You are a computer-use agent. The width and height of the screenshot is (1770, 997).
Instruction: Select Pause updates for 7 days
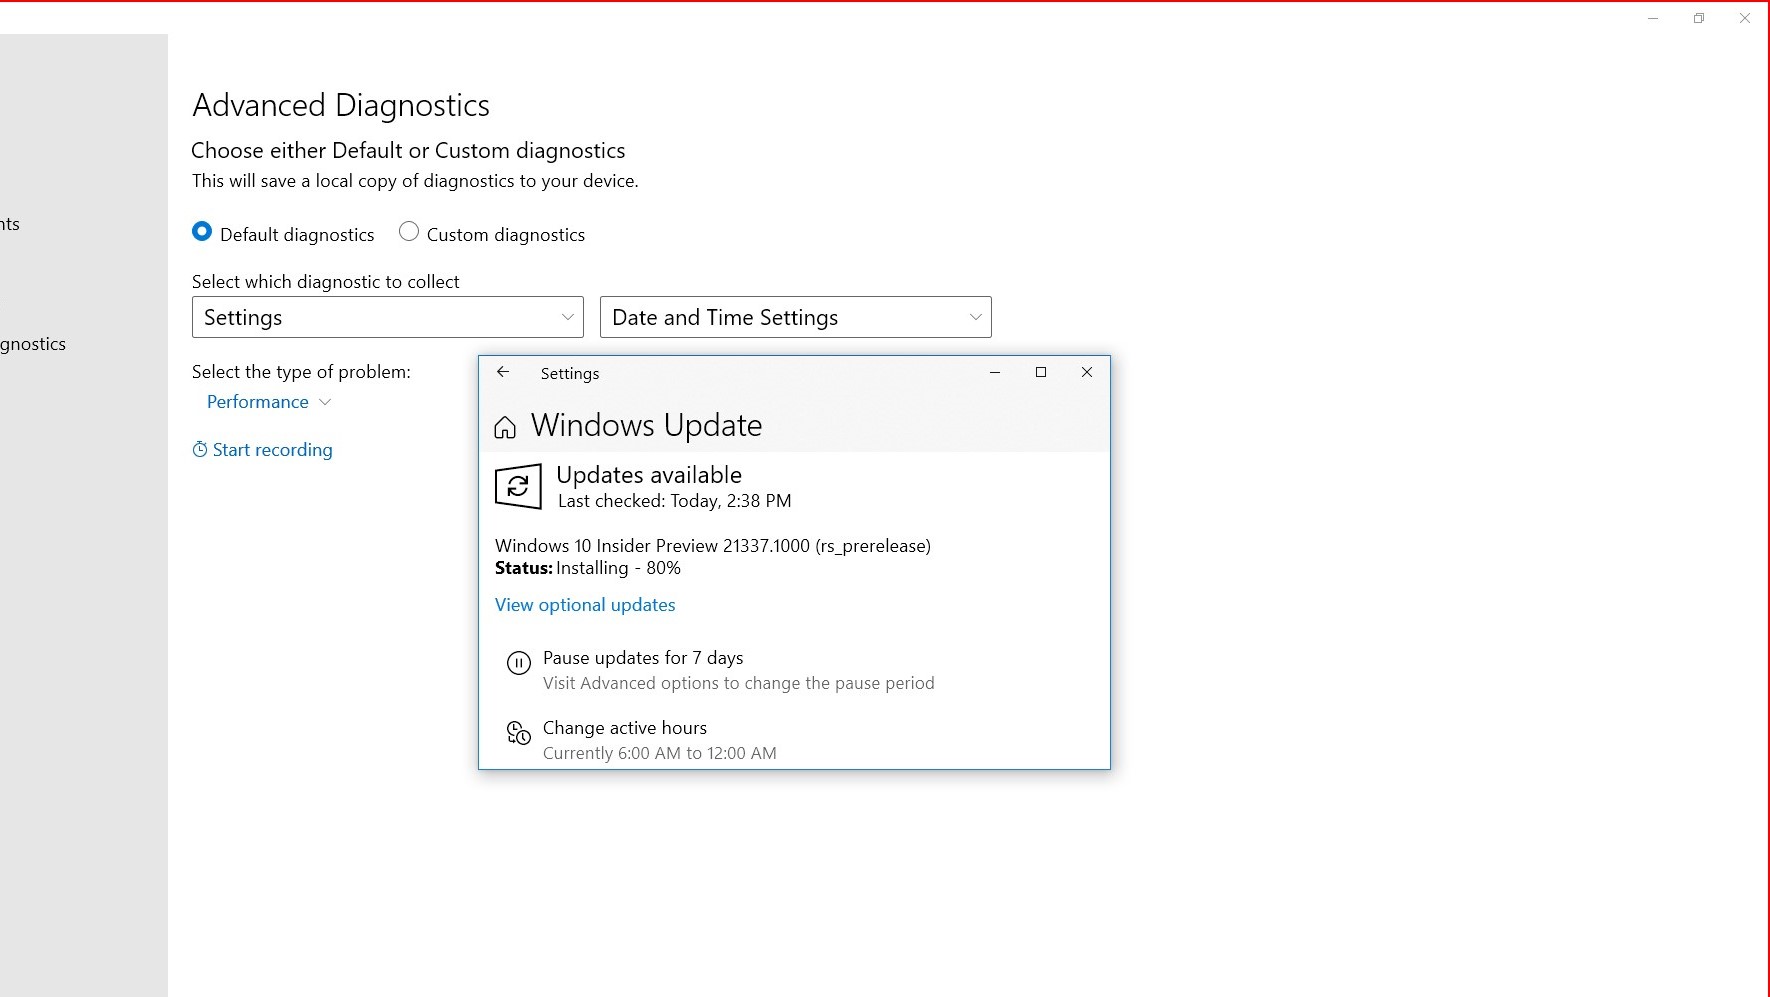pos(643,658)
